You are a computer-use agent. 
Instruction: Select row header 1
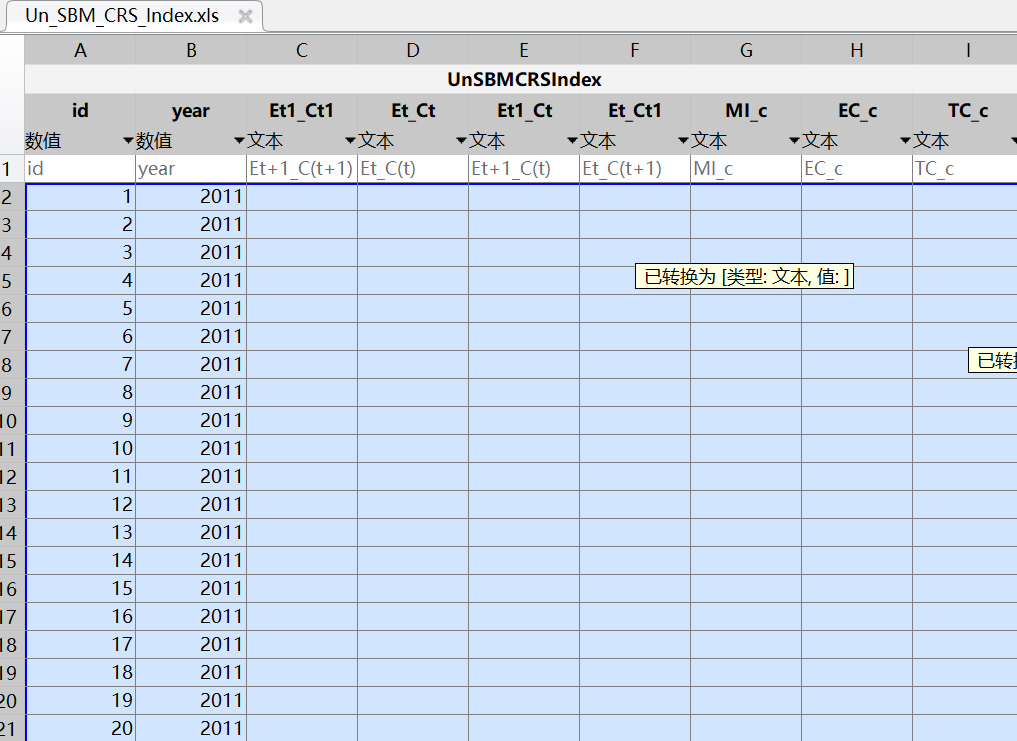[12, 169]
